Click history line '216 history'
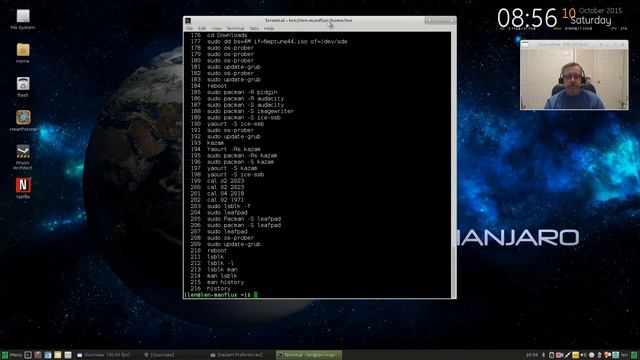This screenshot has height=360, width=640. click(211, 289)
